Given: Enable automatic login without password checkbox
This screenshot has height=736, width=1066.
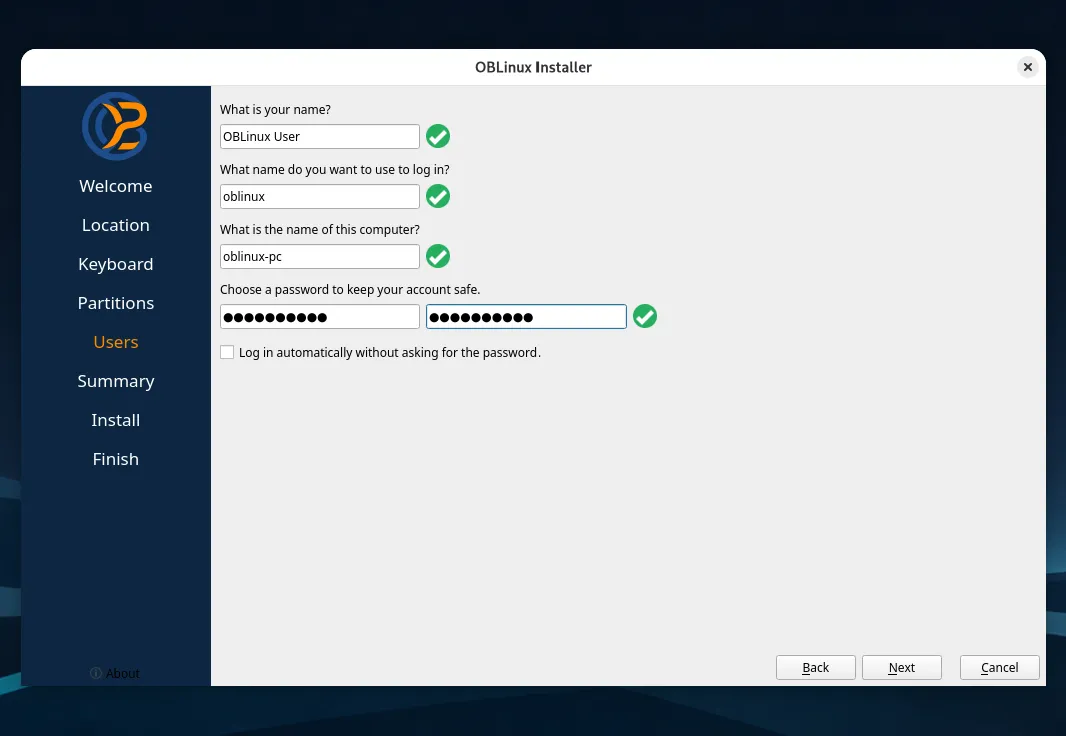Looking at the screenshot, I should coord(227,352).
